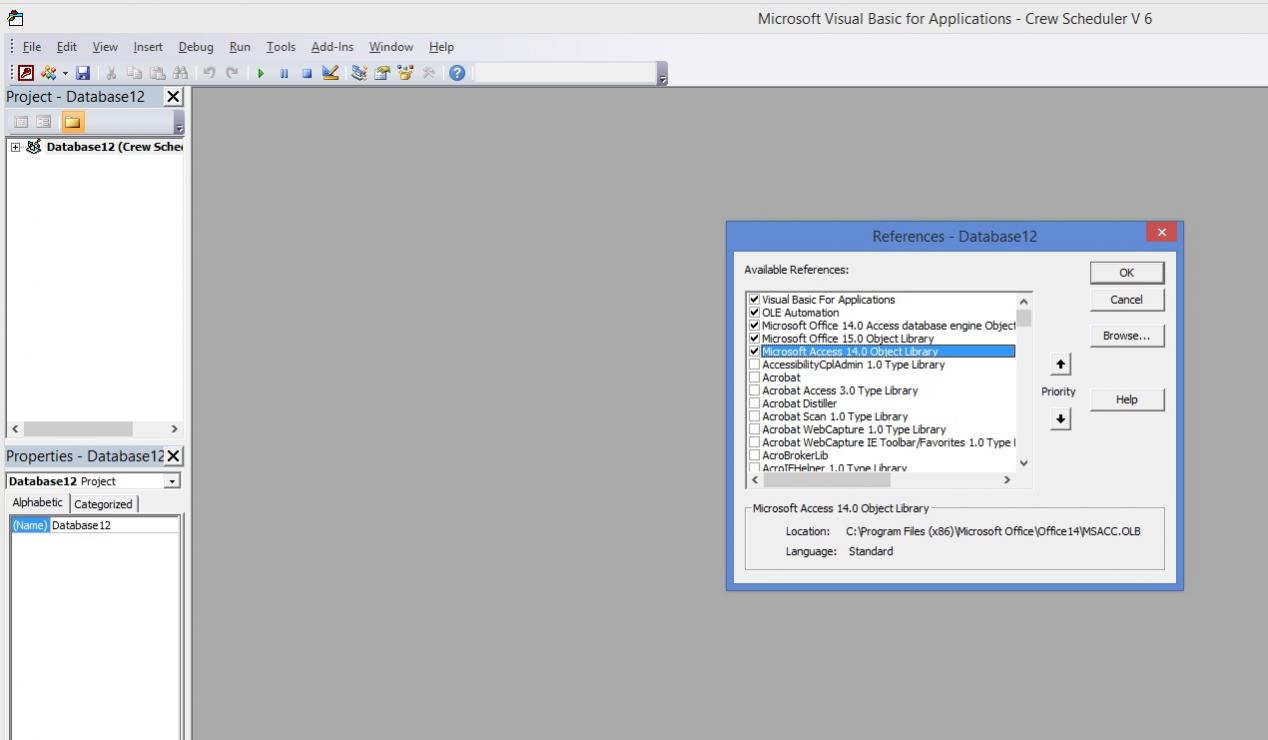The height and width of the screenshot is (740, 1268).
Task: Open the Add-Ins menu
Action: click(332, 47)
